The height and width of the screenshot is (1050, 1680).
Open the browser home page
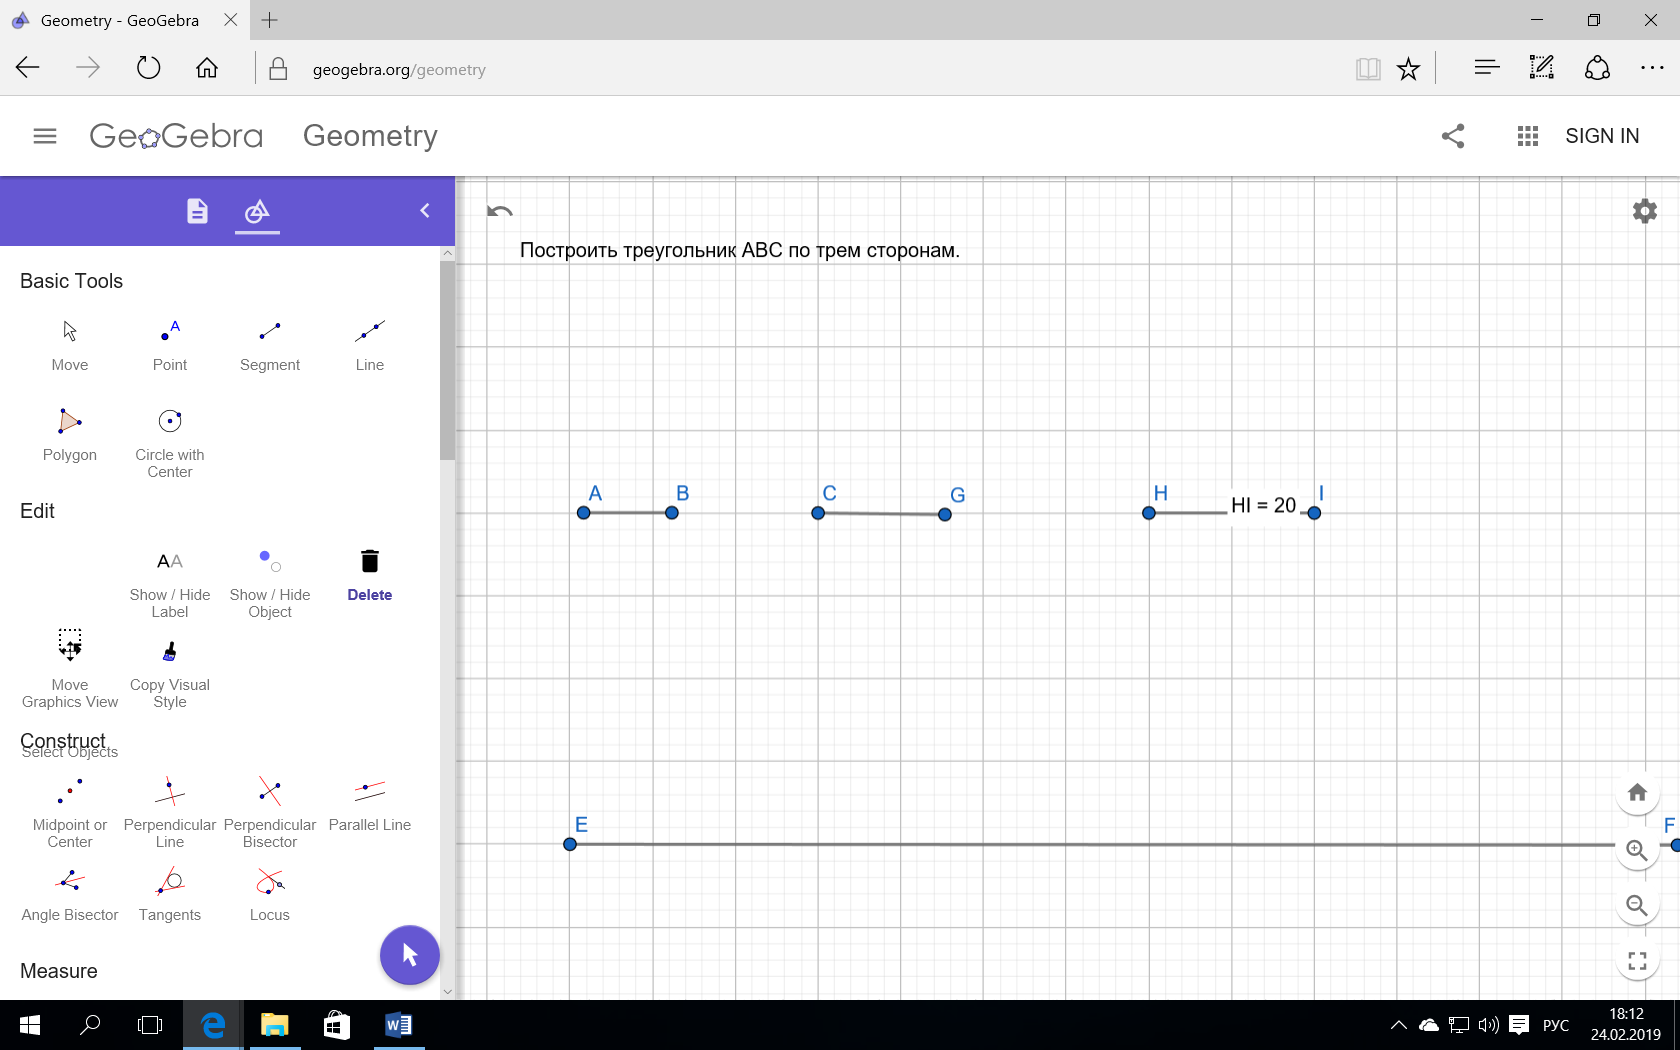click(x=207, y=68)
